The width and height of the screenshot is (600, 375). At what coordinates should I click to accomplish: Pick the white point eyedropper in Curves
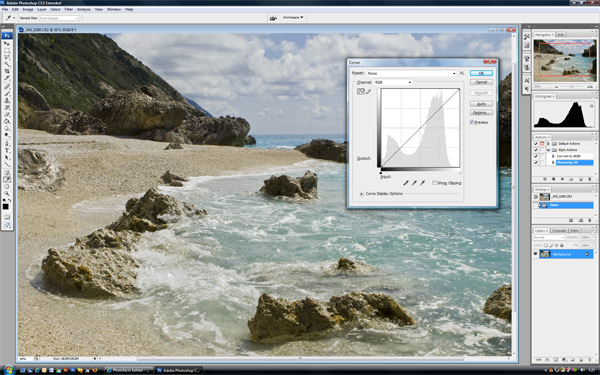[x=422, y=183]
